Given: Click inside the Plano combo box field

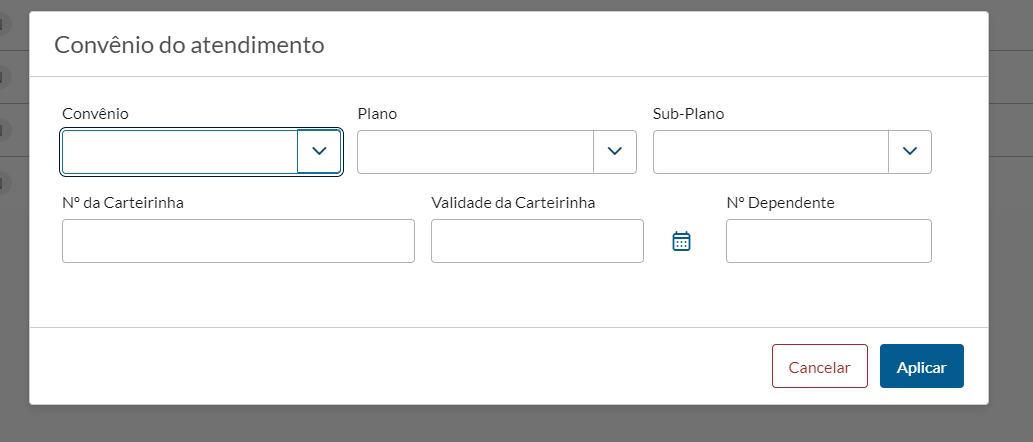Looking at the screenshot, I should tap(475, 152).
